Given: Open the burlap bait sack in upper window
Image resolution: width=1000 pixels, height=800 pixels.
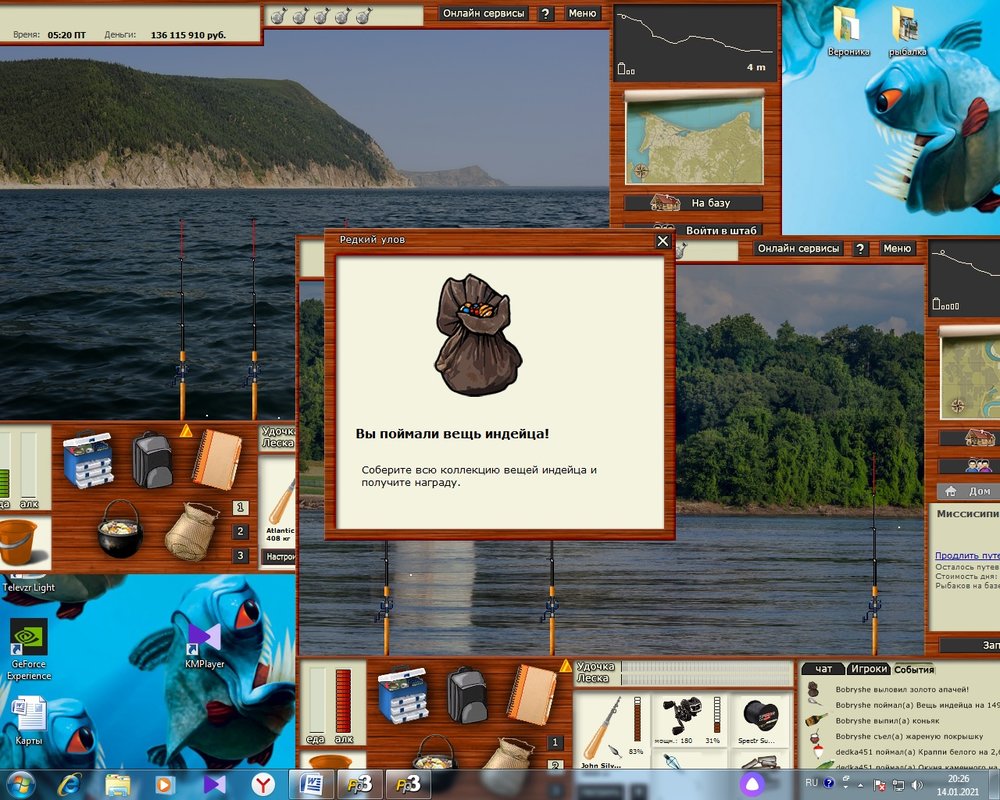Looking at the screenshot, I should coord(191,531).
